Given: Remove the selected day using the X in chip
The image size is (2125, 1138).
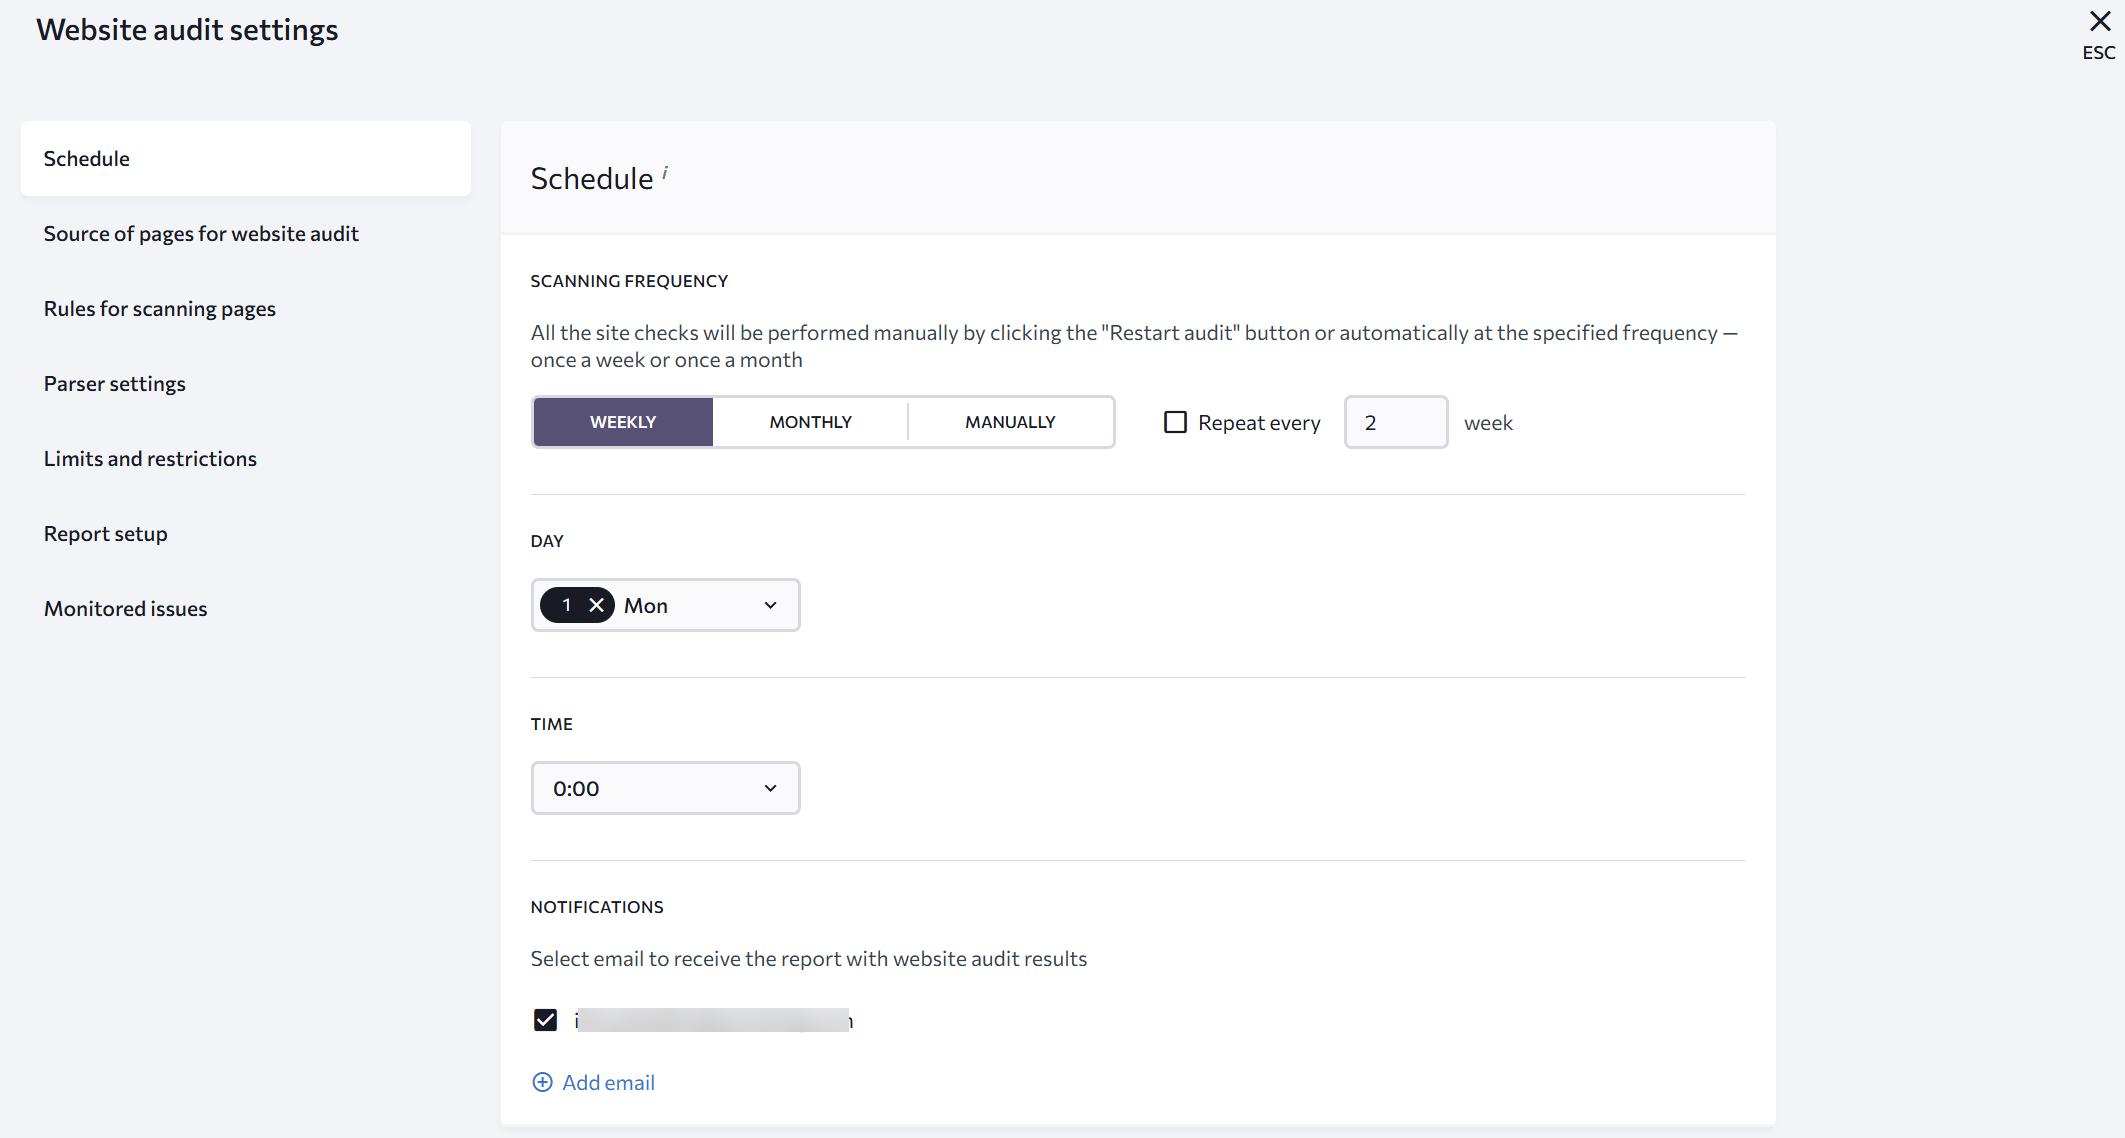Looking at the screenshot, I should tap(596, 605).
